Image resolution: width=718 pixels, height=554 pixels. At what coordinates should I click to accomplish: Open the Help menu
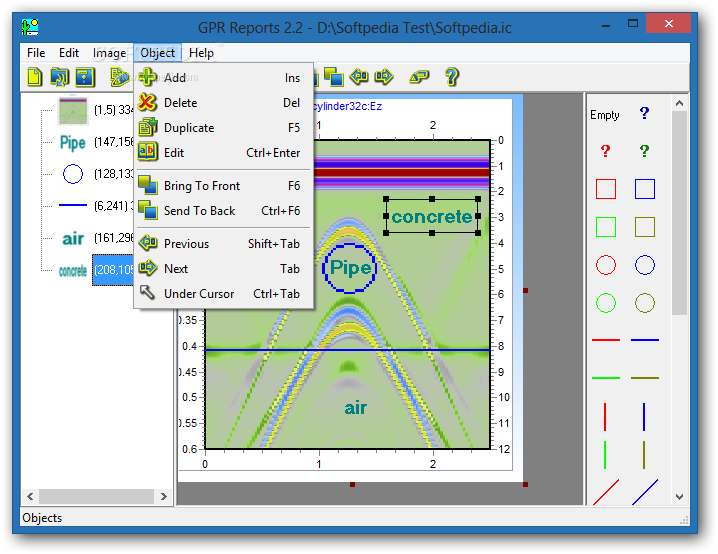point(201,53)
